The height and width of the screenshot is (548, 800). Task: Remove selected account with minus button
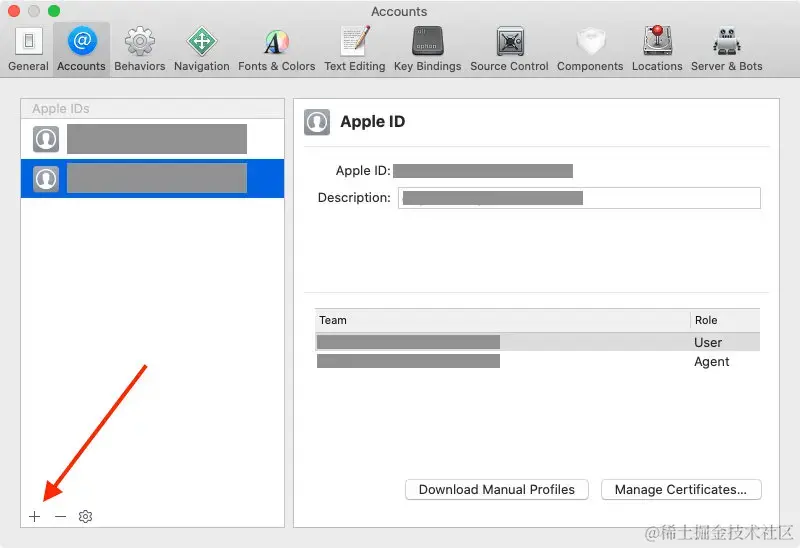[x=60, y=516]
